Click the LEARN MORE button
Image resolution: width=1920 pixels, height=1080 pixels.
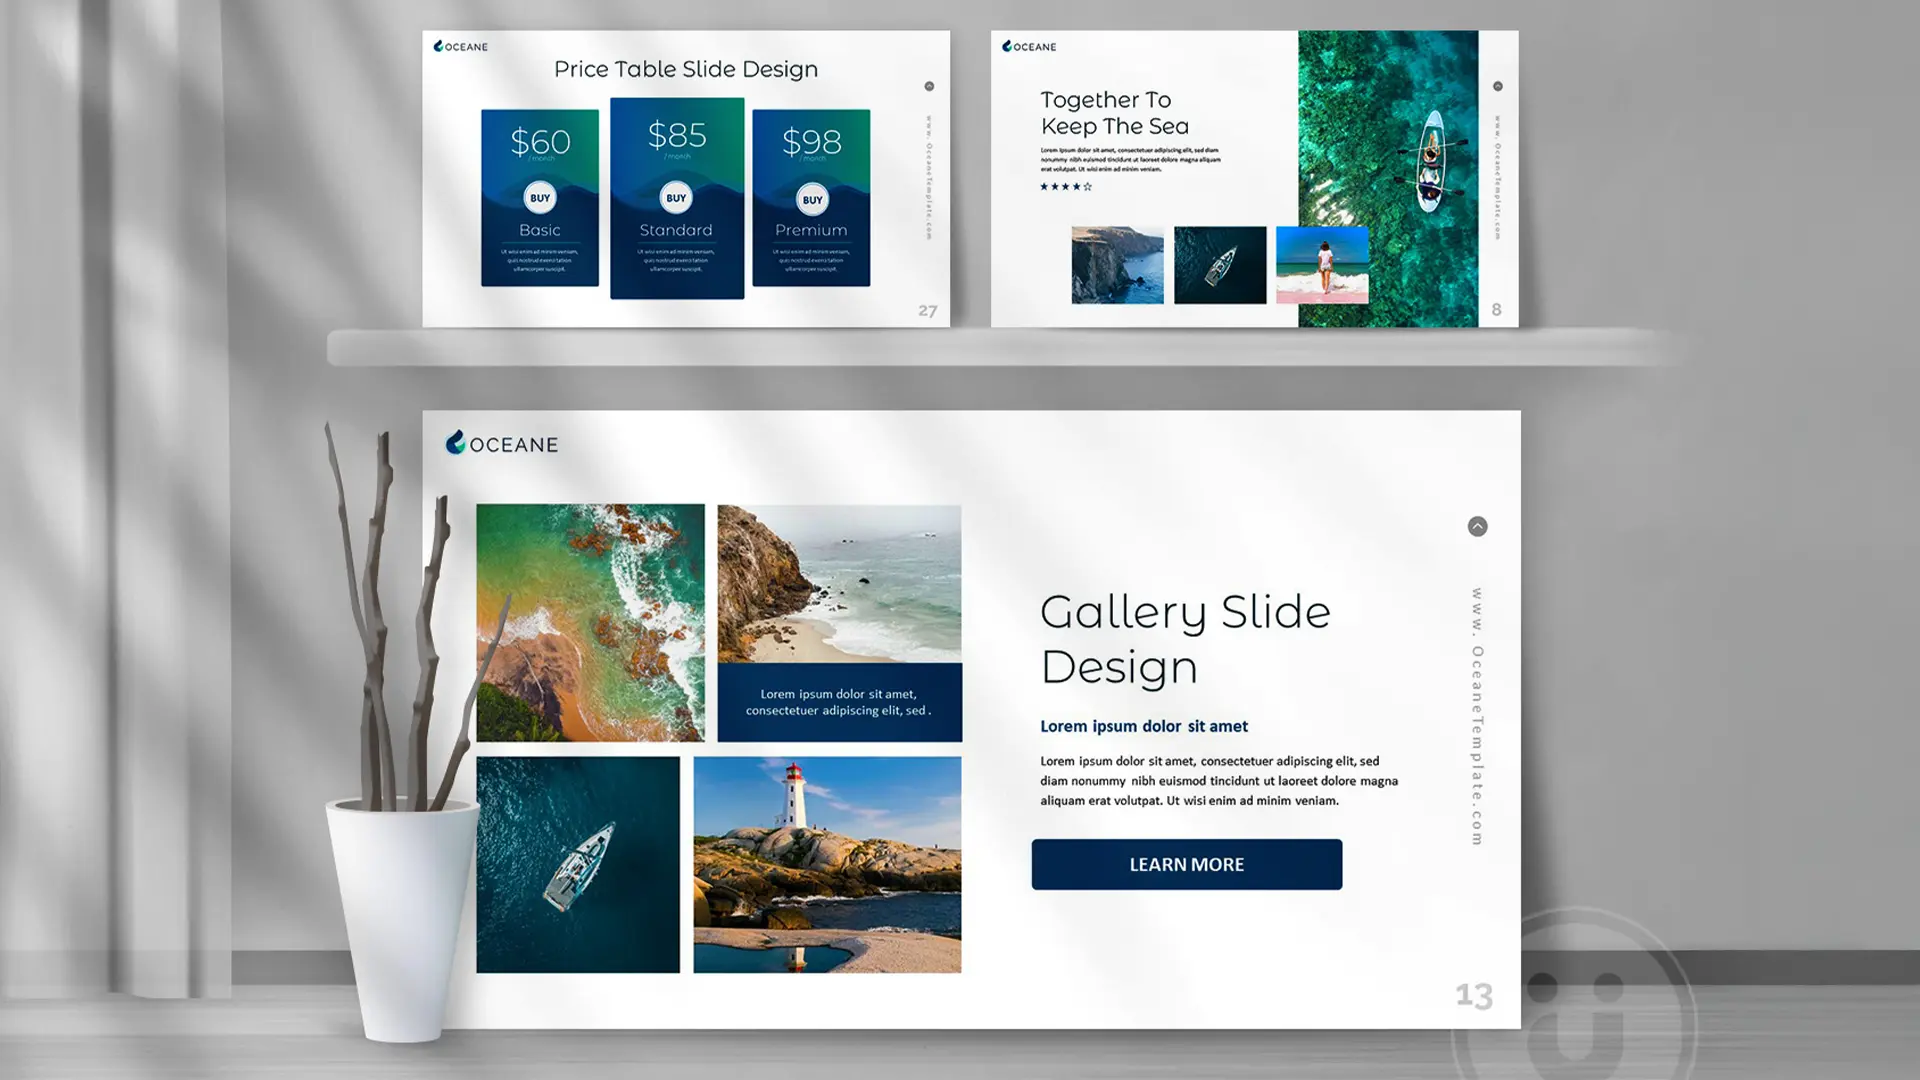1186,864
